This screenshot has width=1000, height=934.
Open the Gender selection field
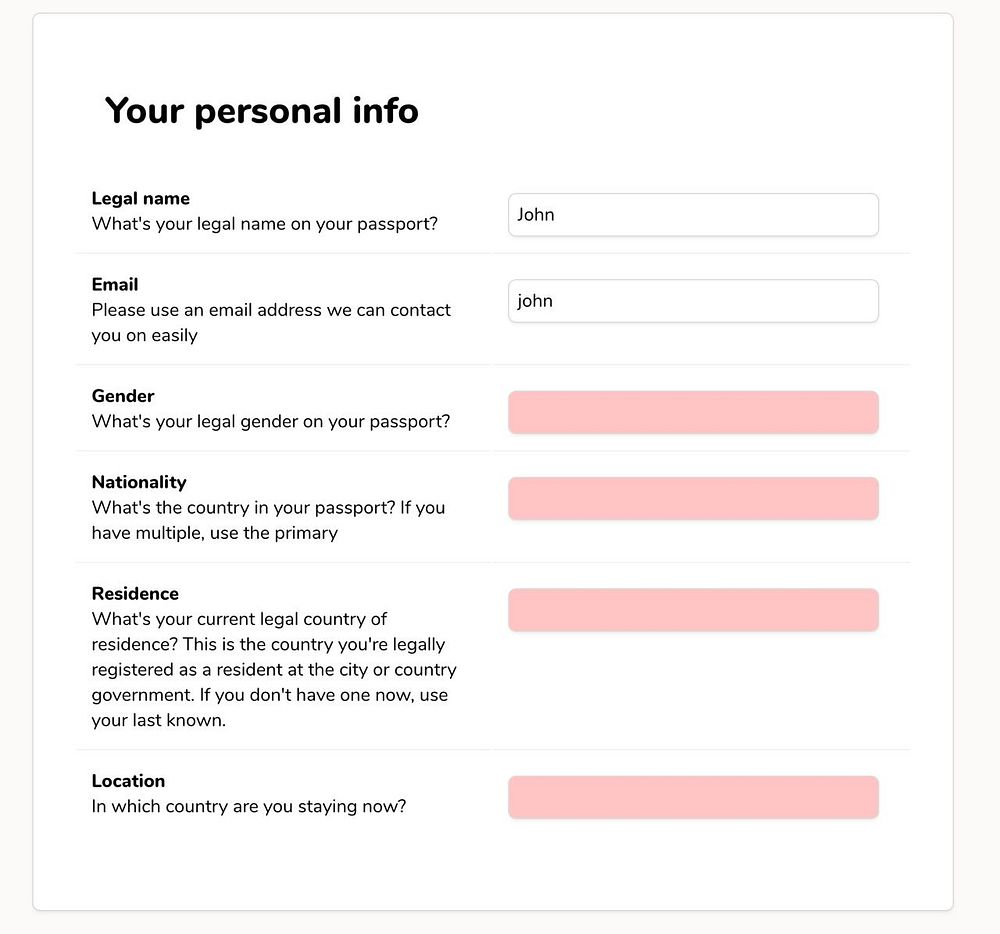(x=693, y=413)
